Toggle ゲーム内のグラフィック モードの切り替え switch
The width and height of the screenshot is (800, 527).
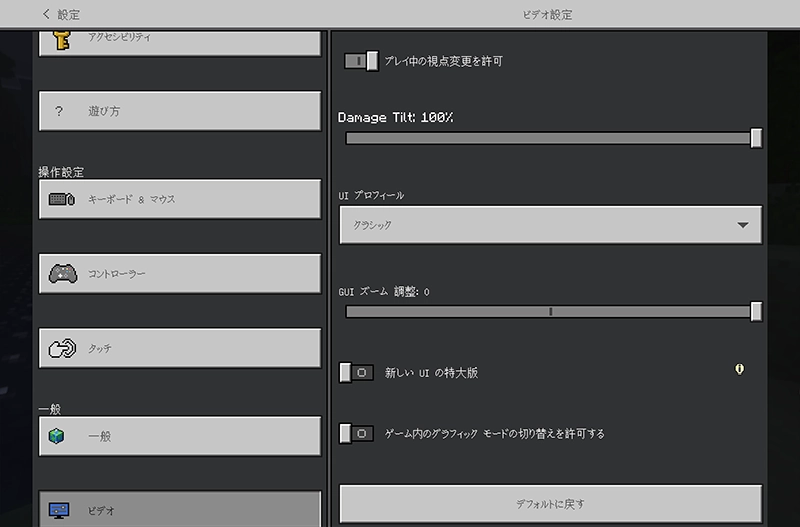pos(357,434)
